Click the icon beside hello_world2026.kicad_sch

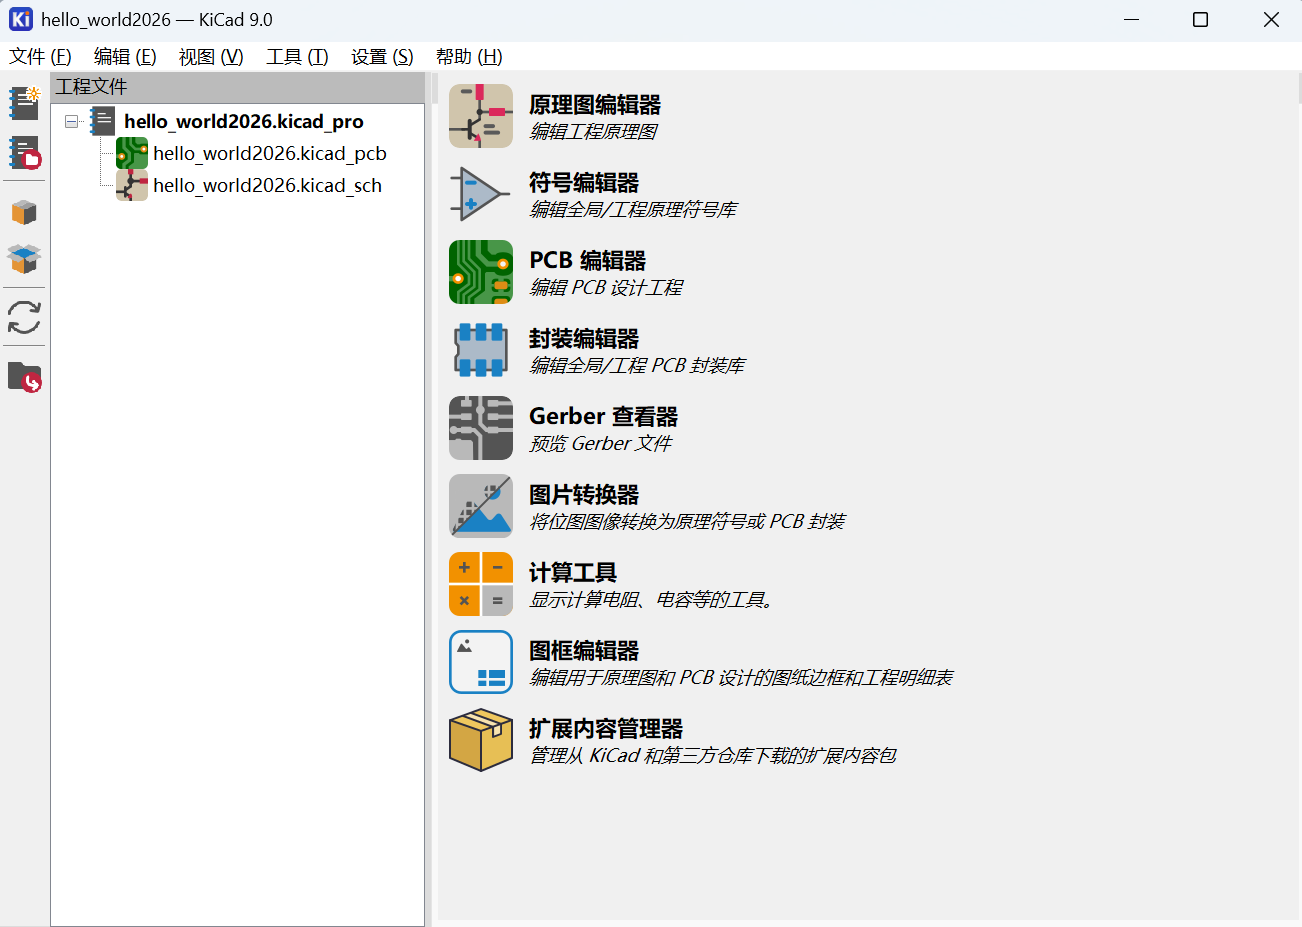132,185
